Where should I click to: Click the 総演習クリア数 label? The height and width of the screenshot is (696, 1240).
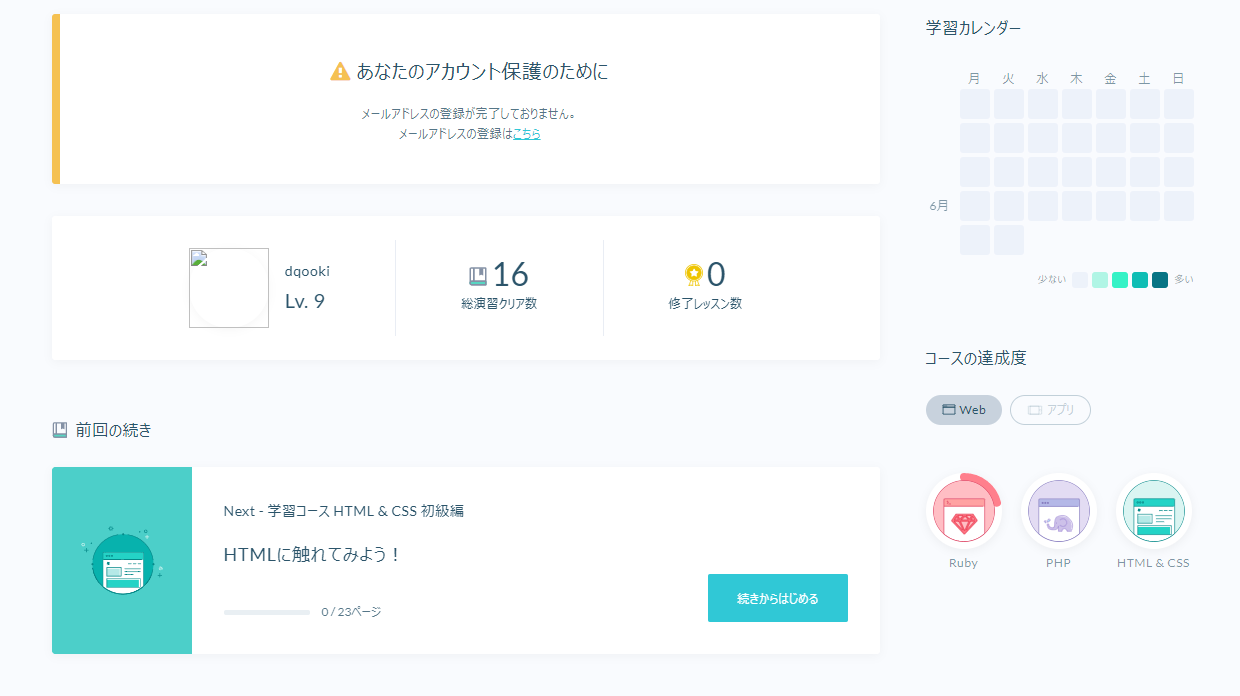click(499, 303)
